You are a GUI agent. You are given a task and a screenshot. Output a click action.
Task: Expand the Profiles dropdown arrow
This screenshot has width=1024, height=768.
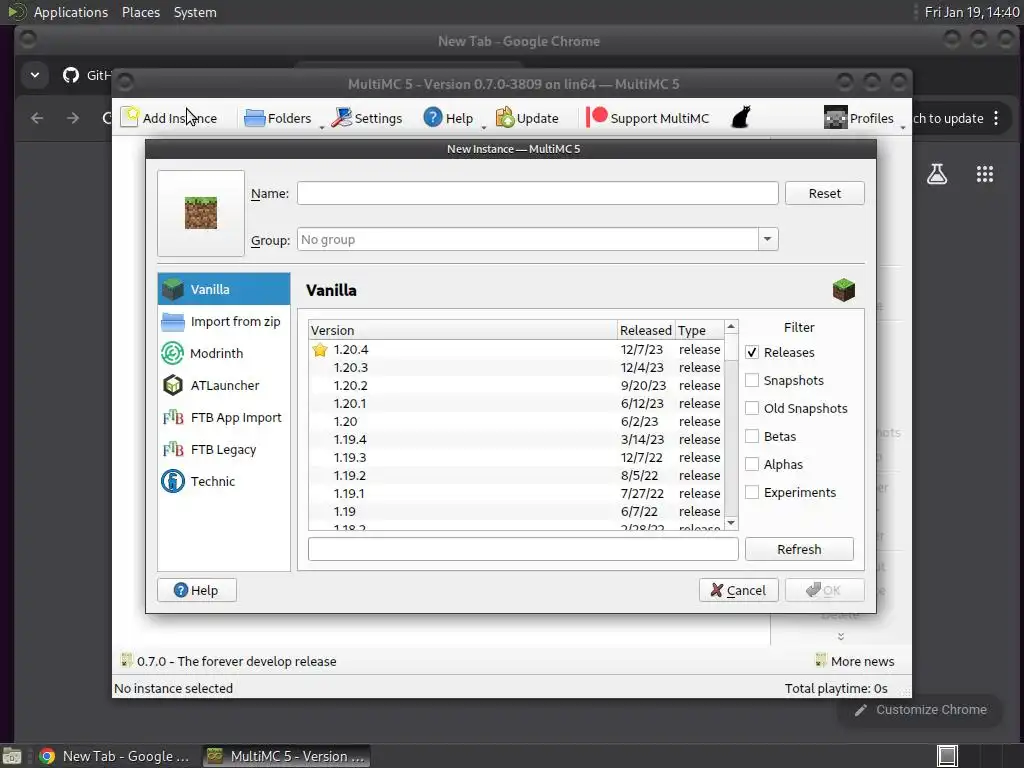(x=903, y=127)
